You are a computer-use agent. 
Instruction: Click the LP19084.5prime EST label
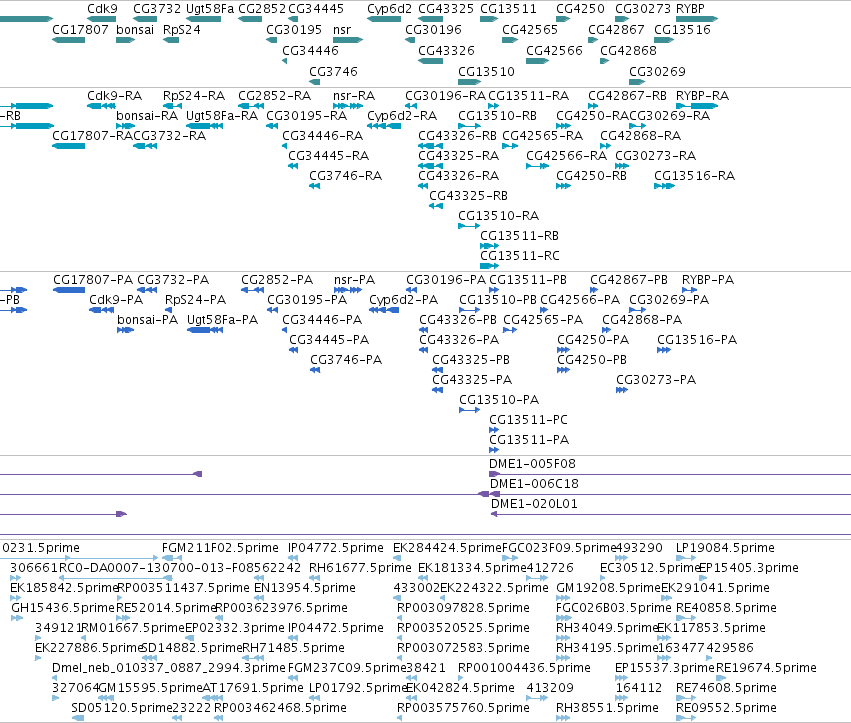pyautogui.click(x=725, y=548)
